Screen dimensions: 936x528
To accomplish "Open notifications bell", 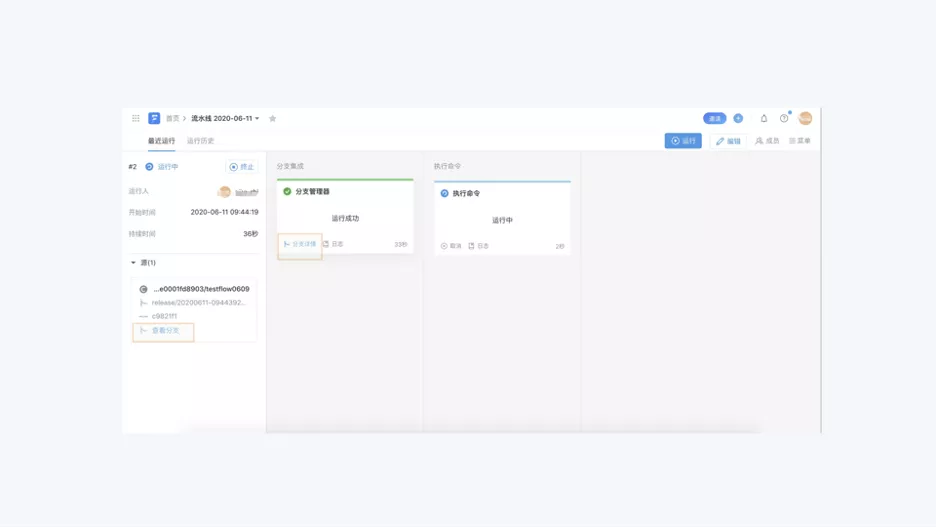I will 763,118.
